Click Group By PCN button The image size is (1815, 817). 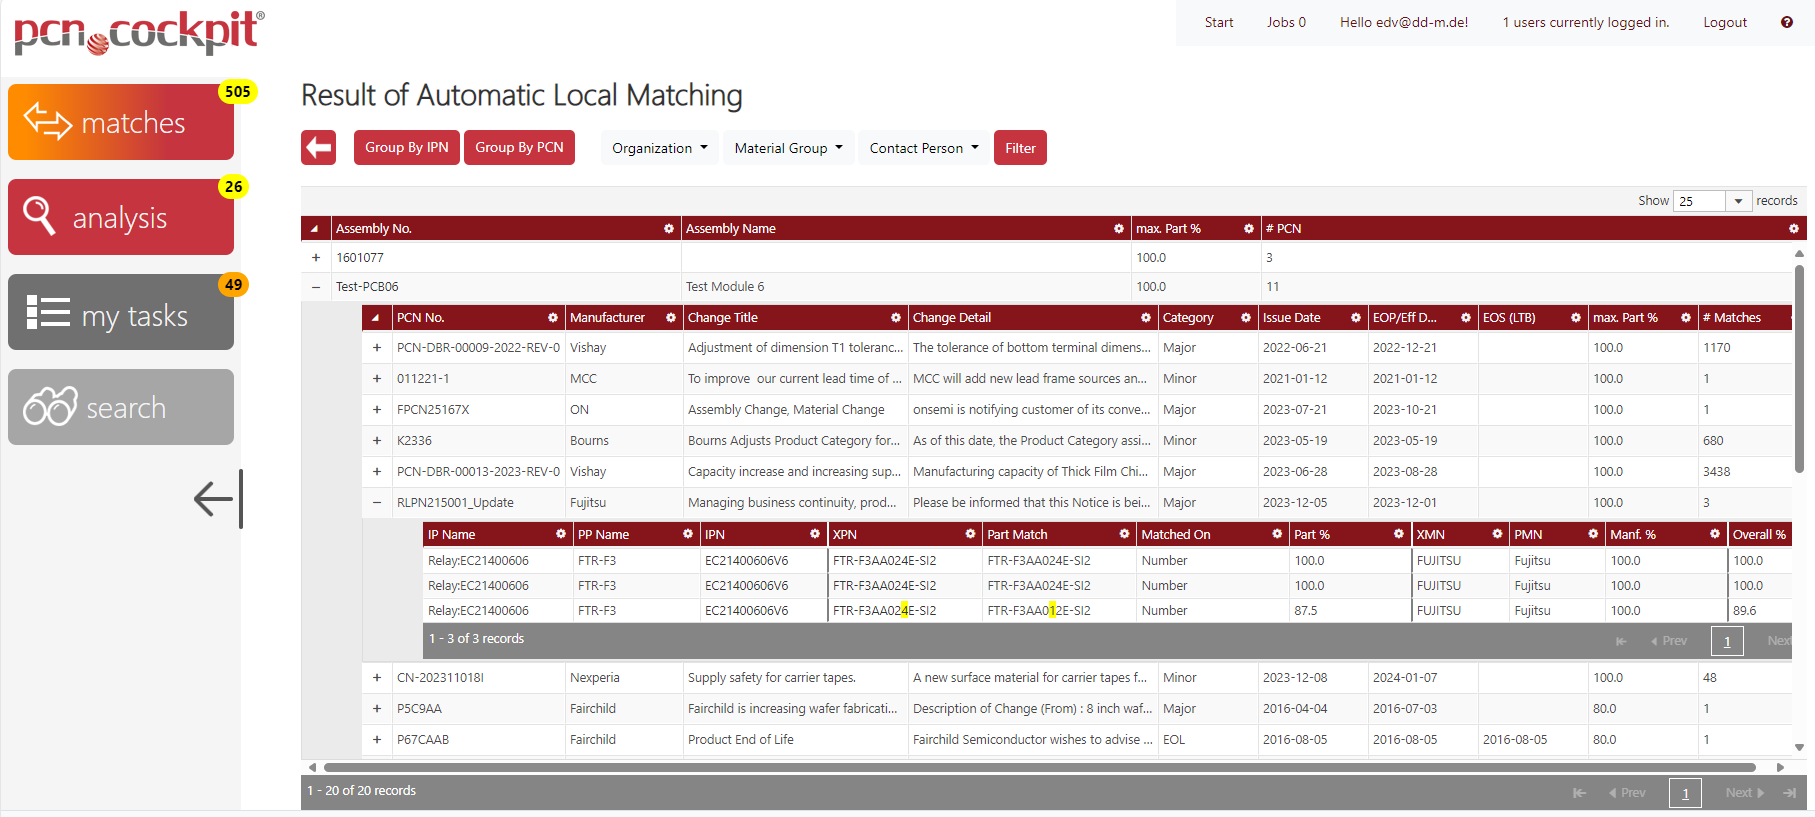[x=519, y=148]
